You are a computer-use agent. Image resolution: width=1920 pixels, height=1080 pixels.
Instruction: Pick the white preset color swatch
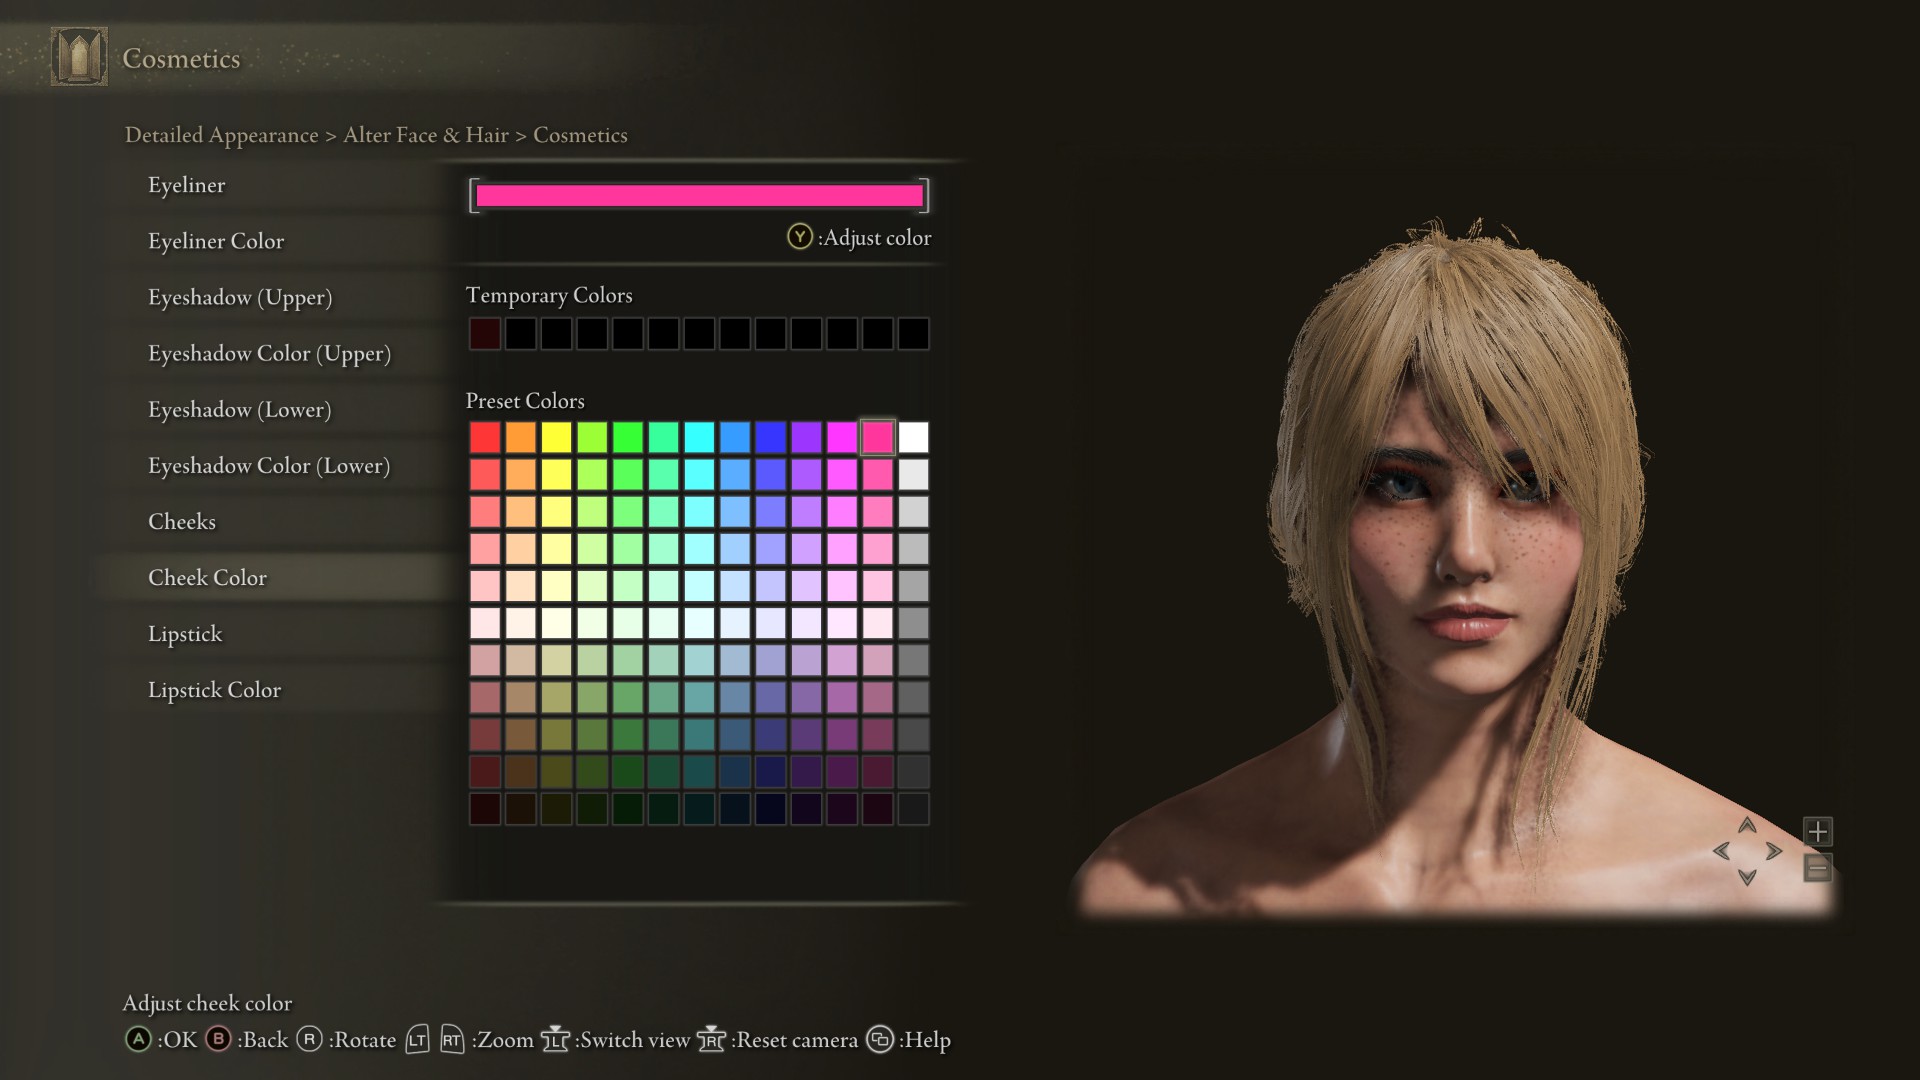click(913, 437)
